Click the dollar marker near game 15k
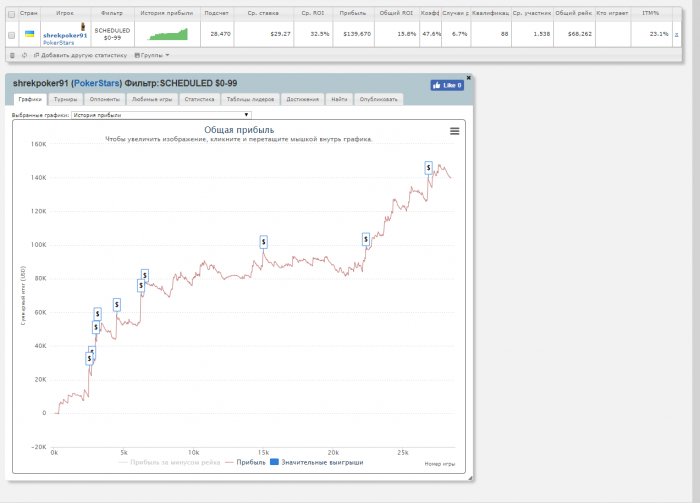This screenshot has width=700, height=503. coord(263,241)
